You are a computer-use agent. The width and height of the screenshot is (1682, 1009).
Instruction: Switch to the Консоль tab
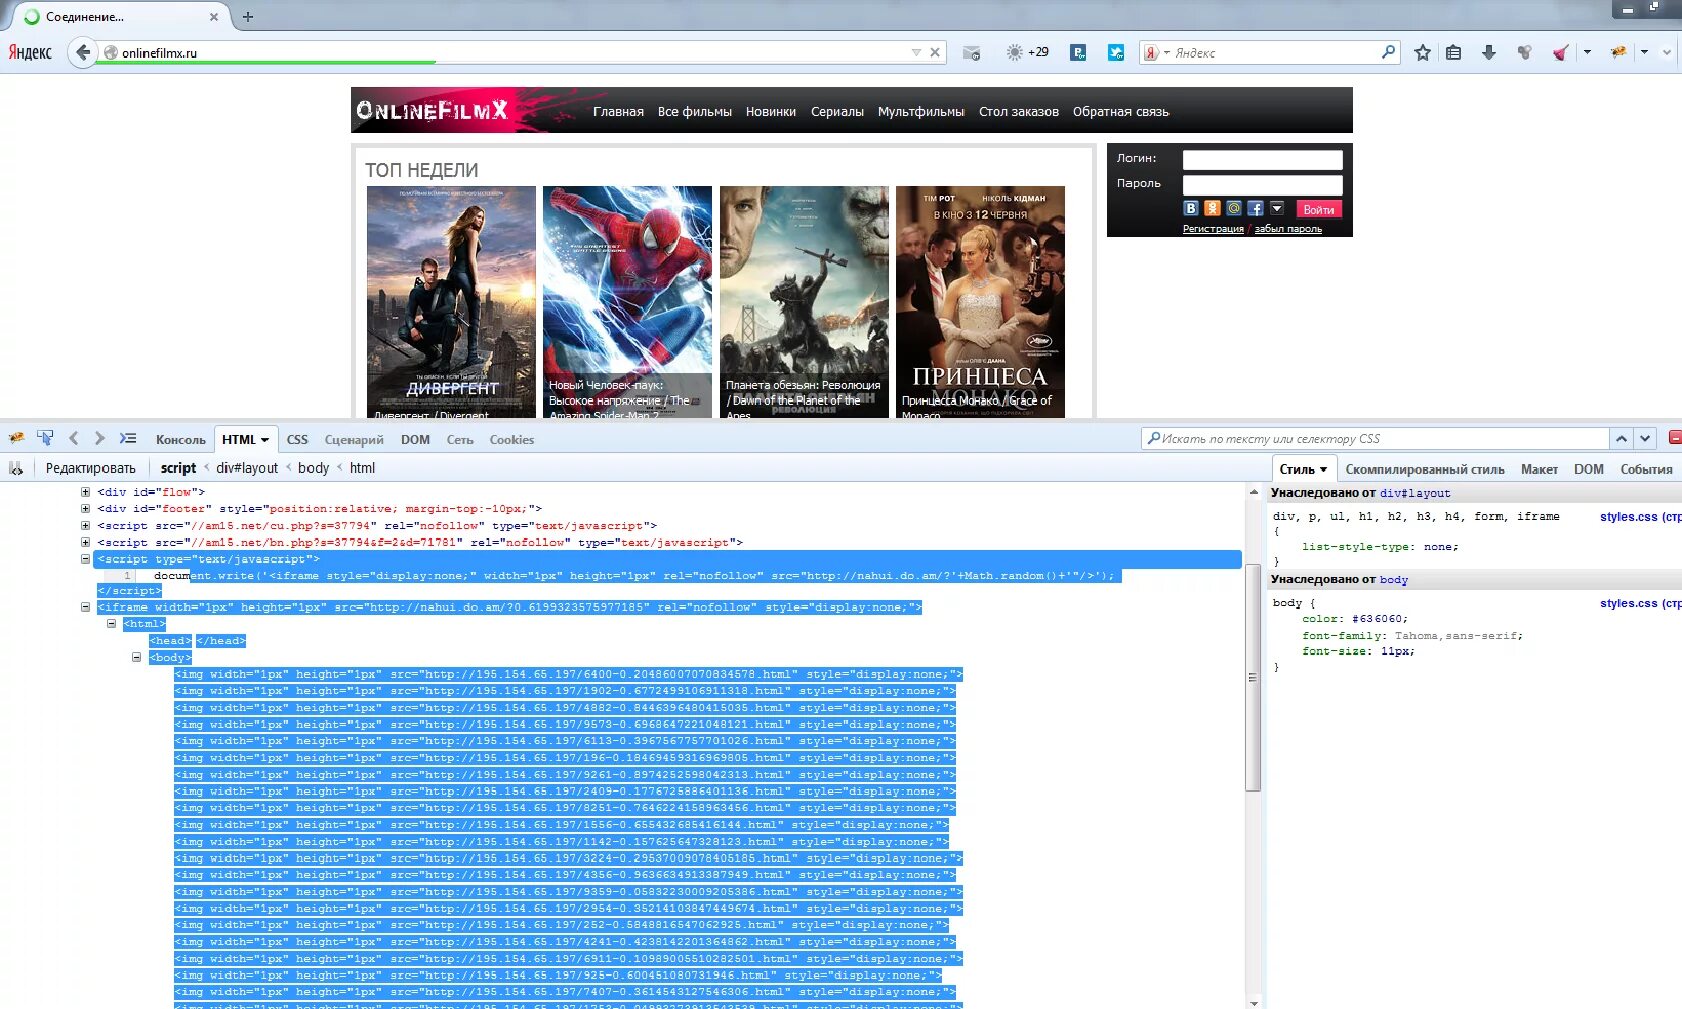click(x=181, y=440)
